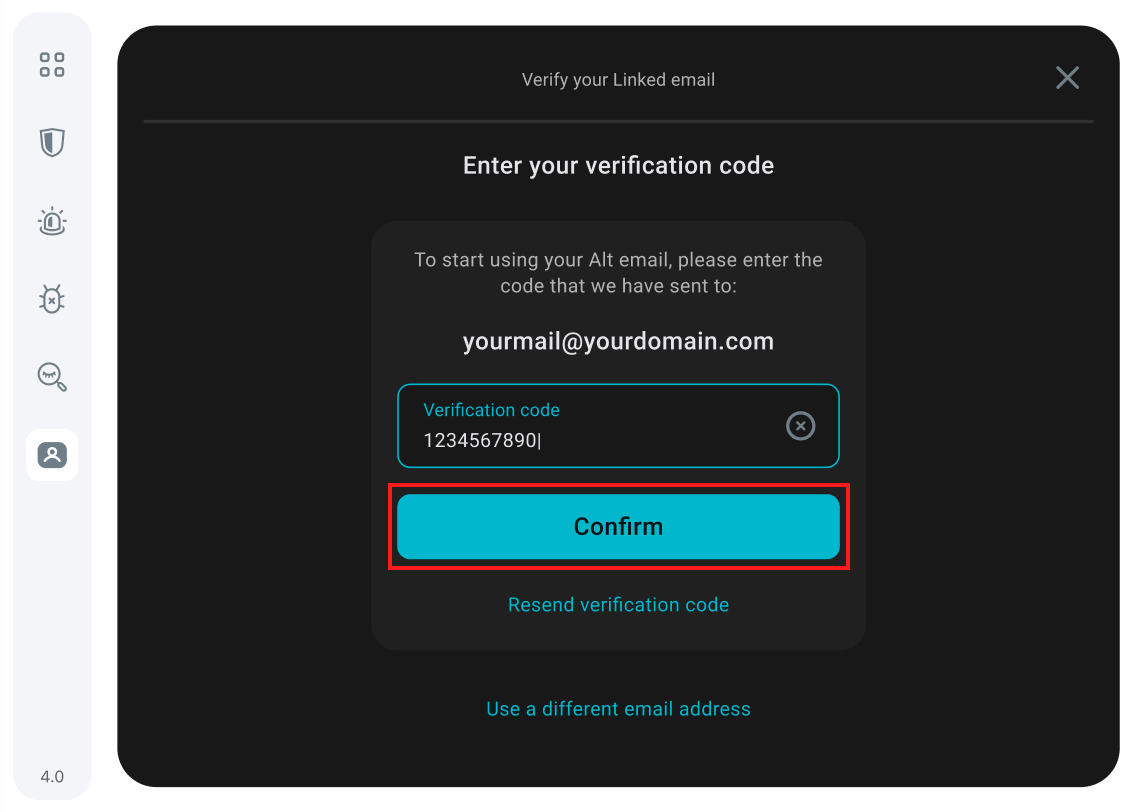The width and height of the screenshot is (1145, 812).
Task: Clear the verification code with X icon
Action: click(x=800, y=426)
